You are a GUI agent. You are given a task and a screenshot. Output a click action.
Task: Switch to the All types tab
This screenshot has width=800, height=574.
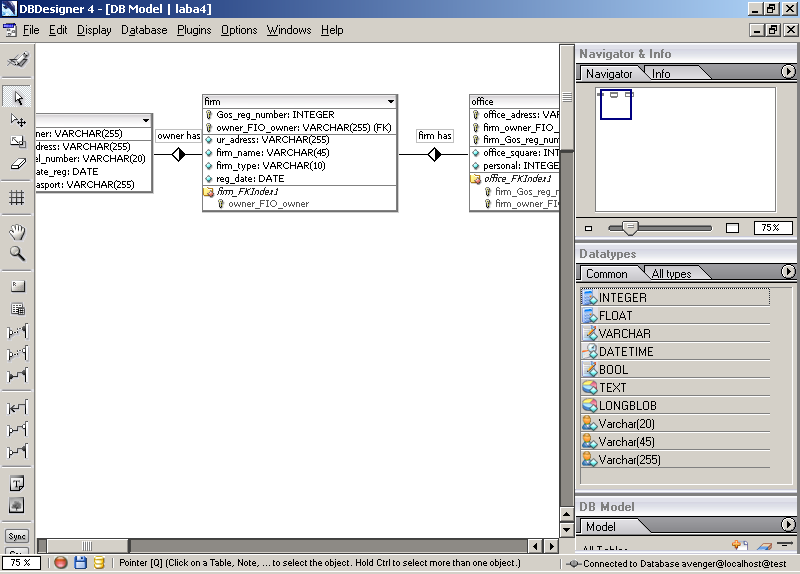pyautogui.click(x=671, y=274)
